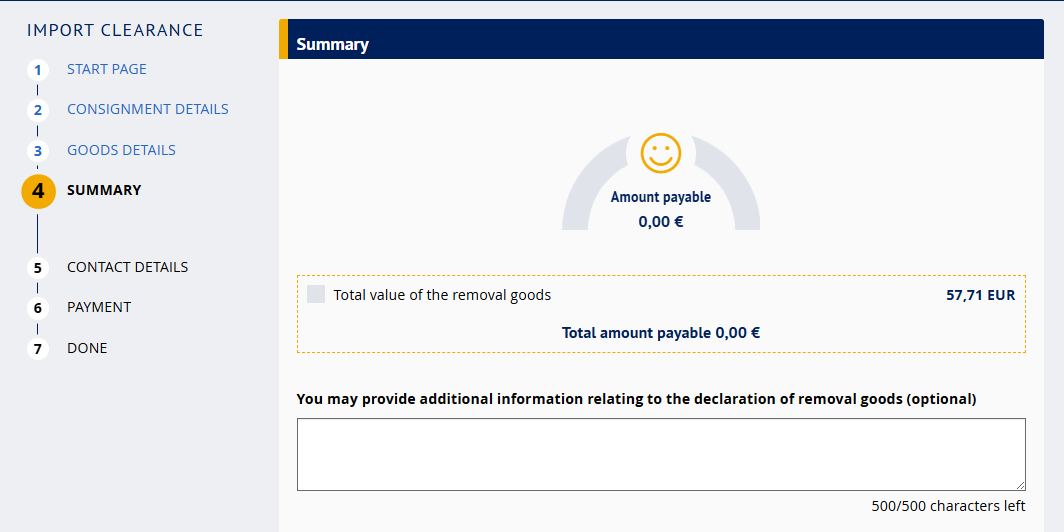Open the CONSIGNMENT DETAILS step
1064x532 pixels.
(x=148, y=109)
